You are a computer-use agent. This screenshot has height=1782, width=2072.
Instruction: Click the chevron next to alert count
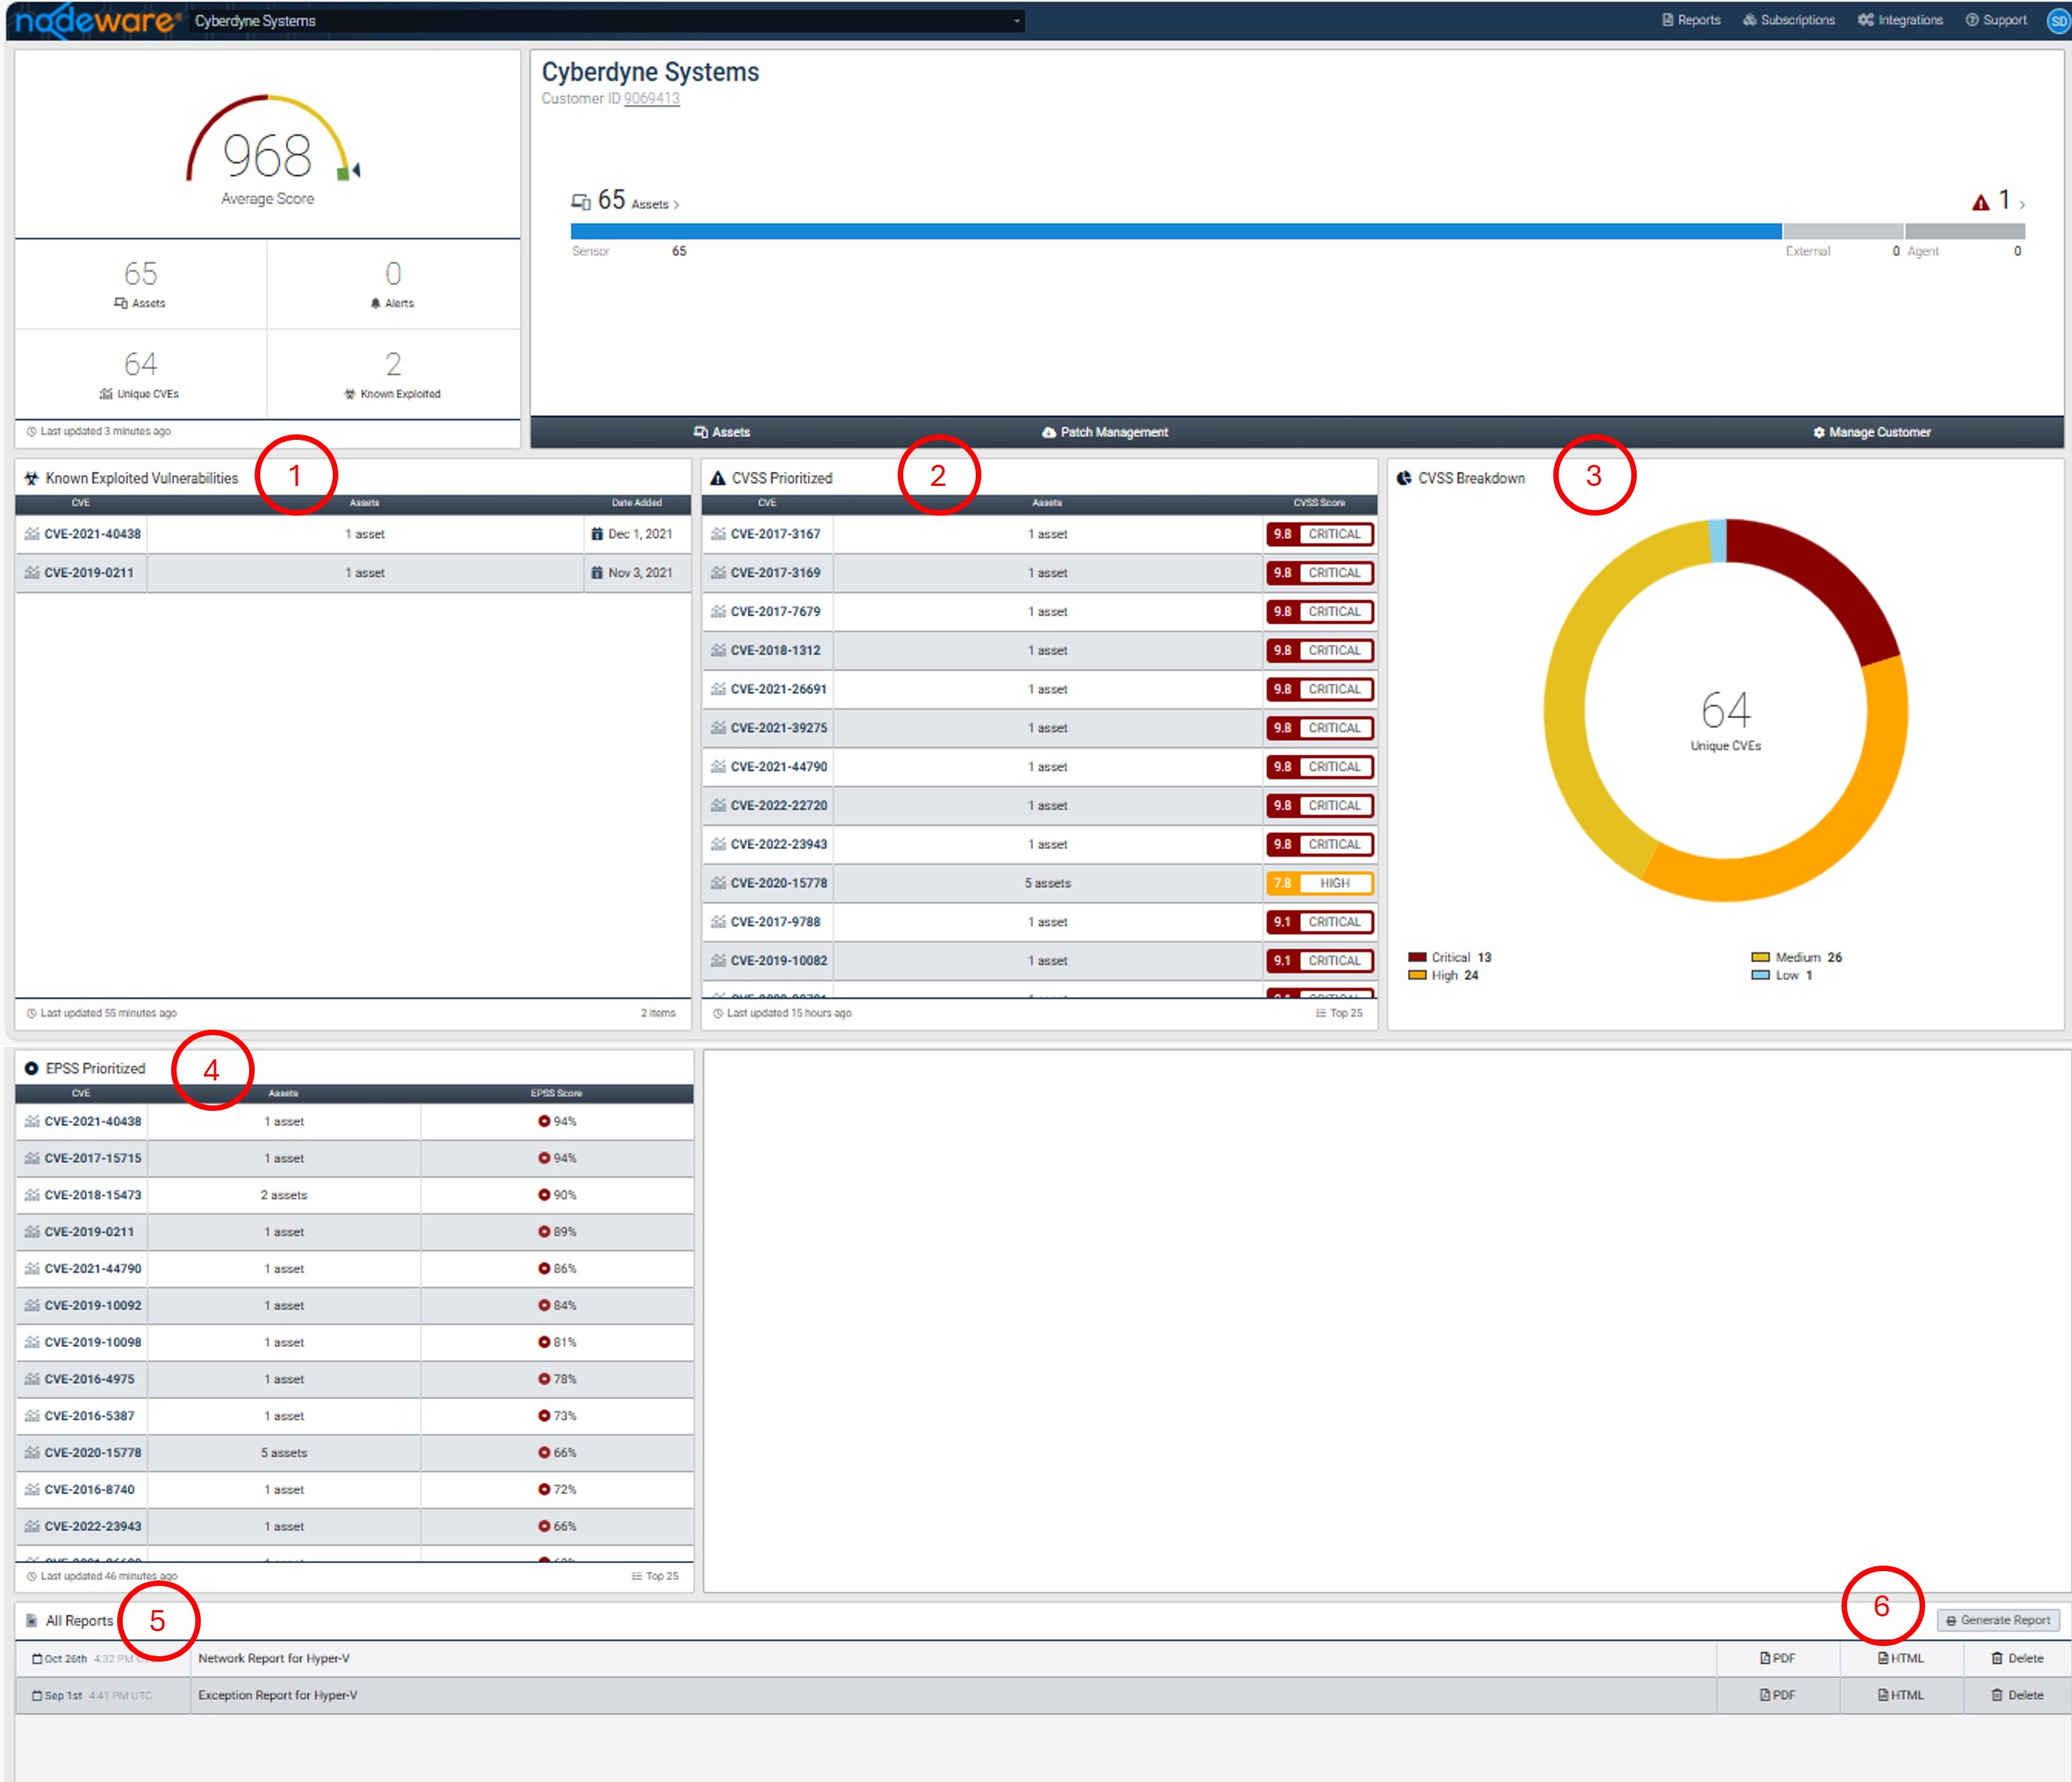[x=2022, y=205]
